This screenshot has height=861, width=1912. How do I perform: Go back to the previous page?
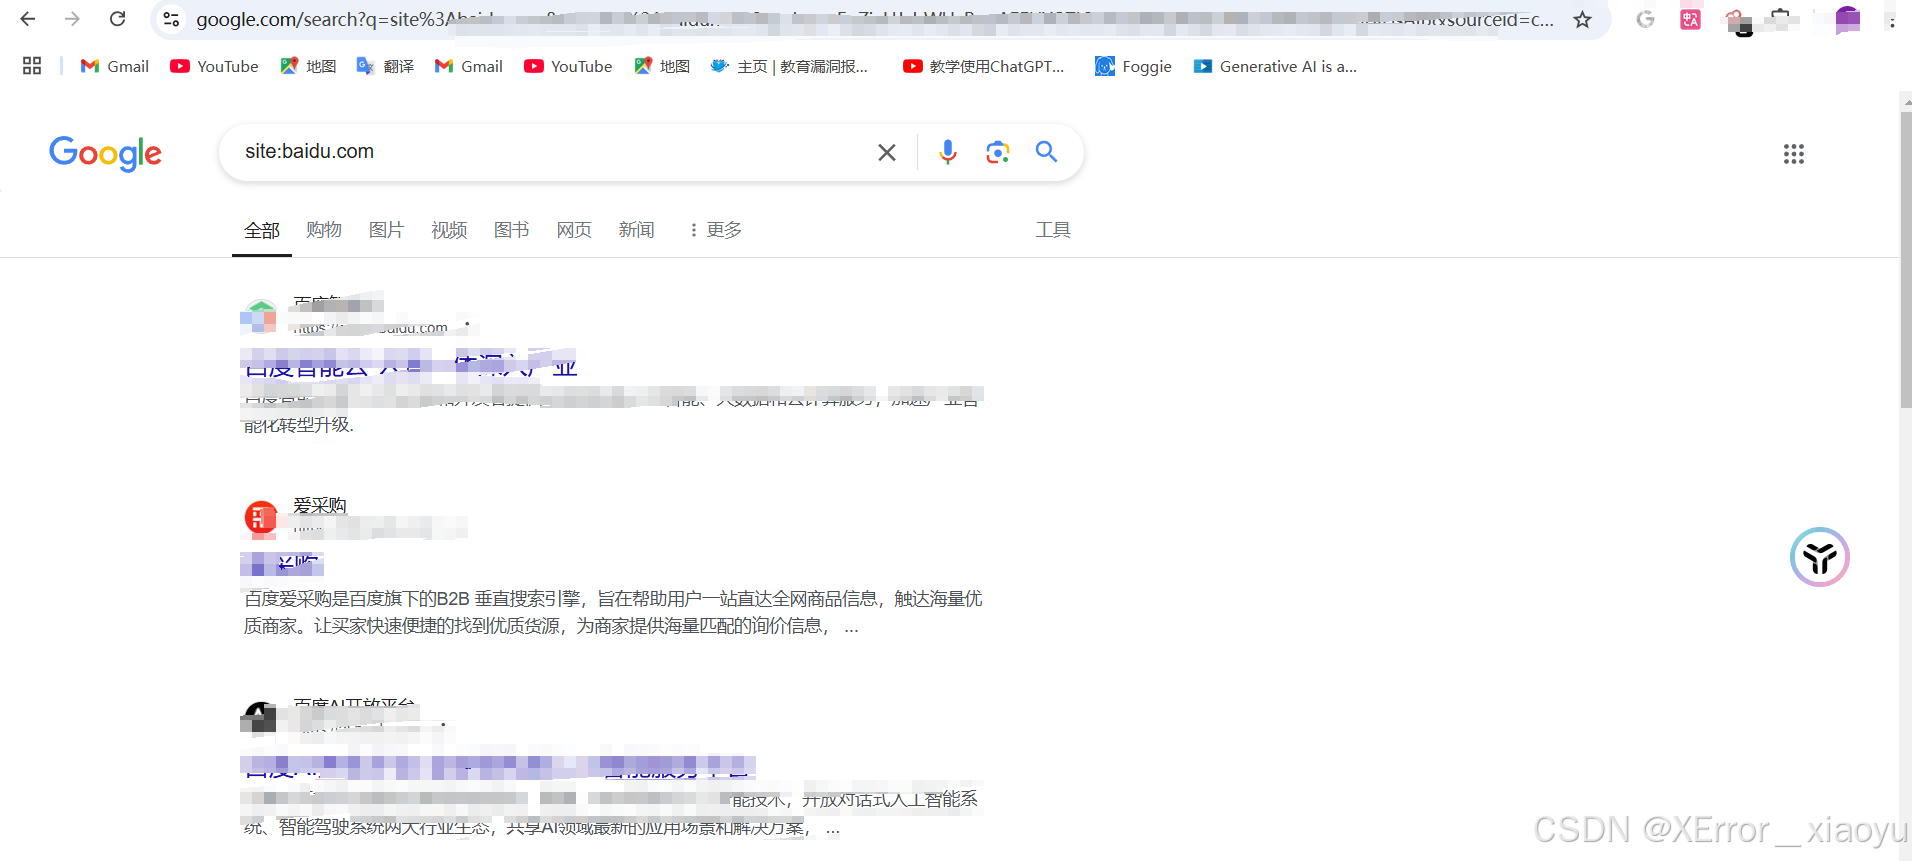28,19
